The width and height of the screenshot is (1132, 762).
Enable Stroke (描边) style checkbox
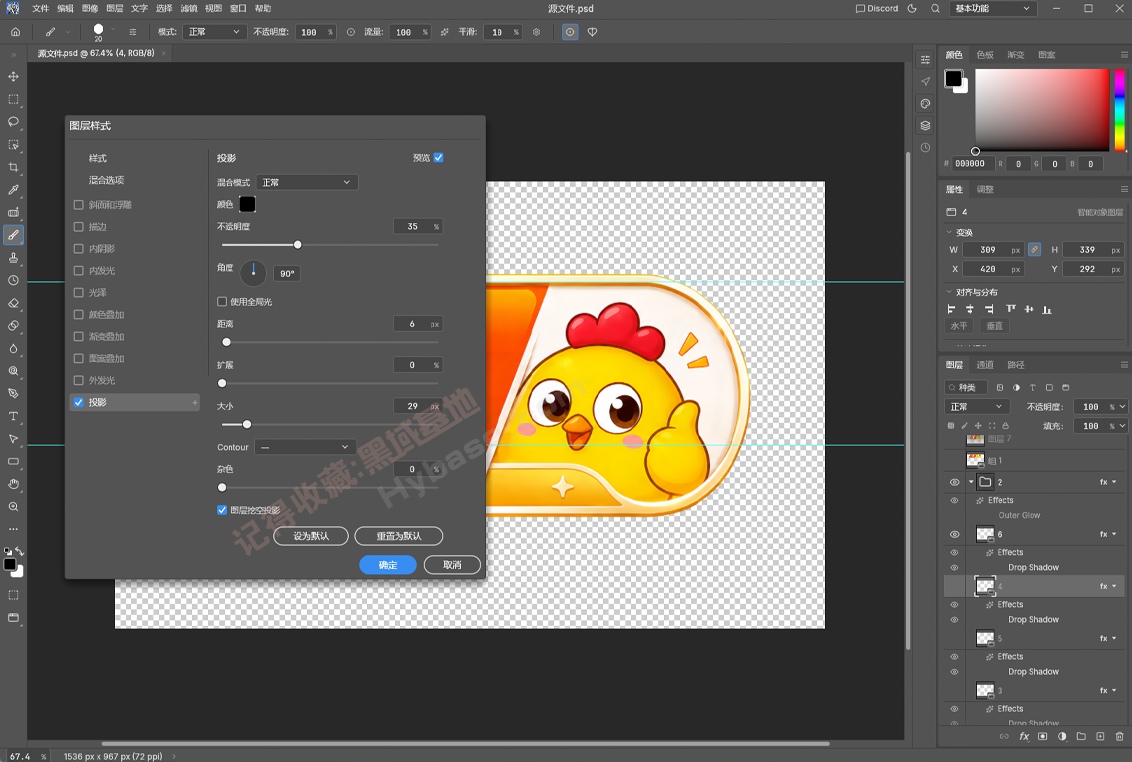click(79, 227)
